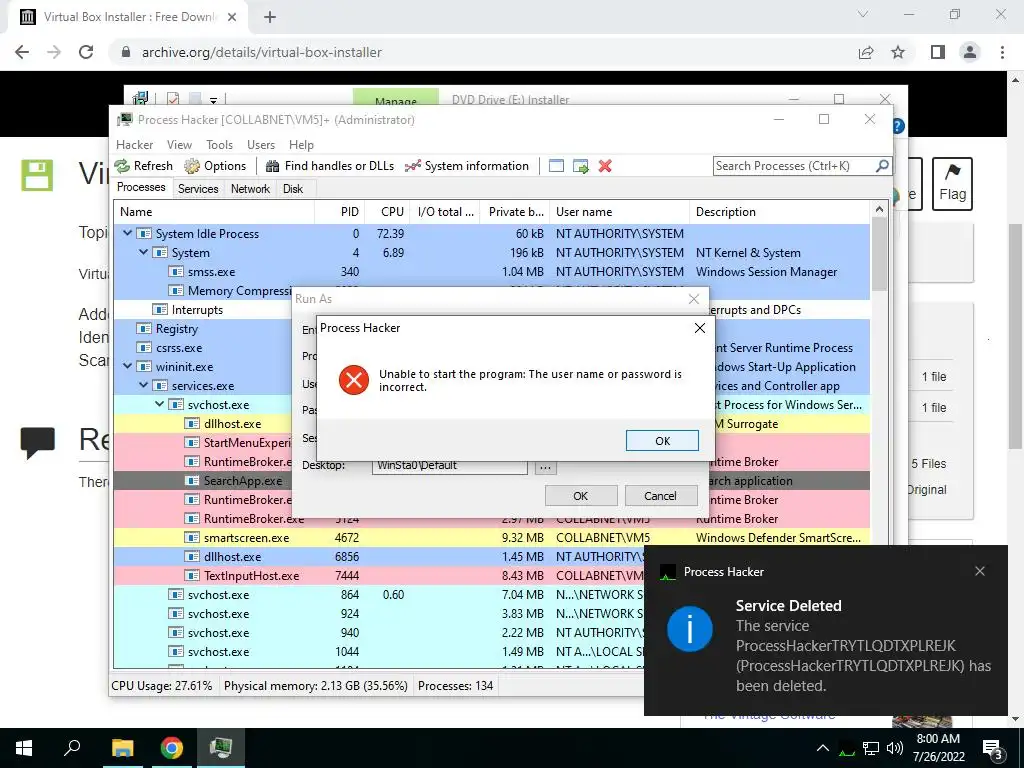Collapse the services.exe tree node

(143, 385)
